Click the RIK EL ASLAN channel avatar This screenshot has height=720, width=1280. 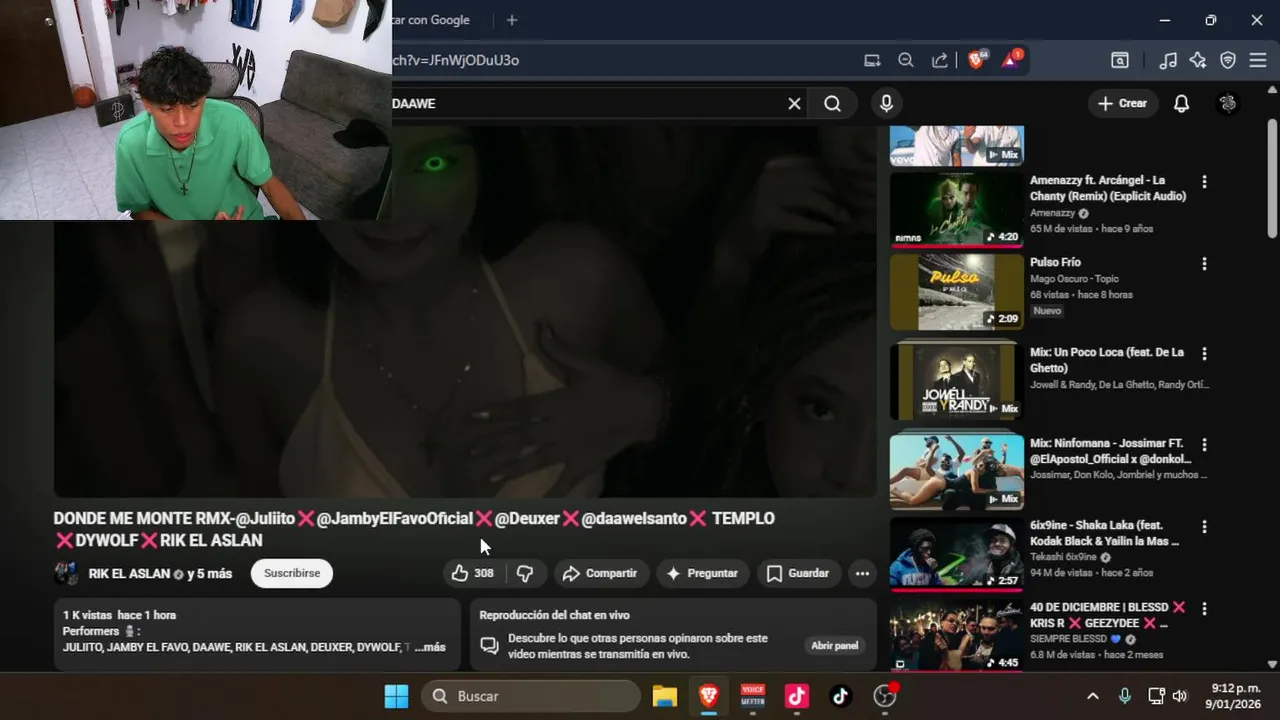pos(66,573)
